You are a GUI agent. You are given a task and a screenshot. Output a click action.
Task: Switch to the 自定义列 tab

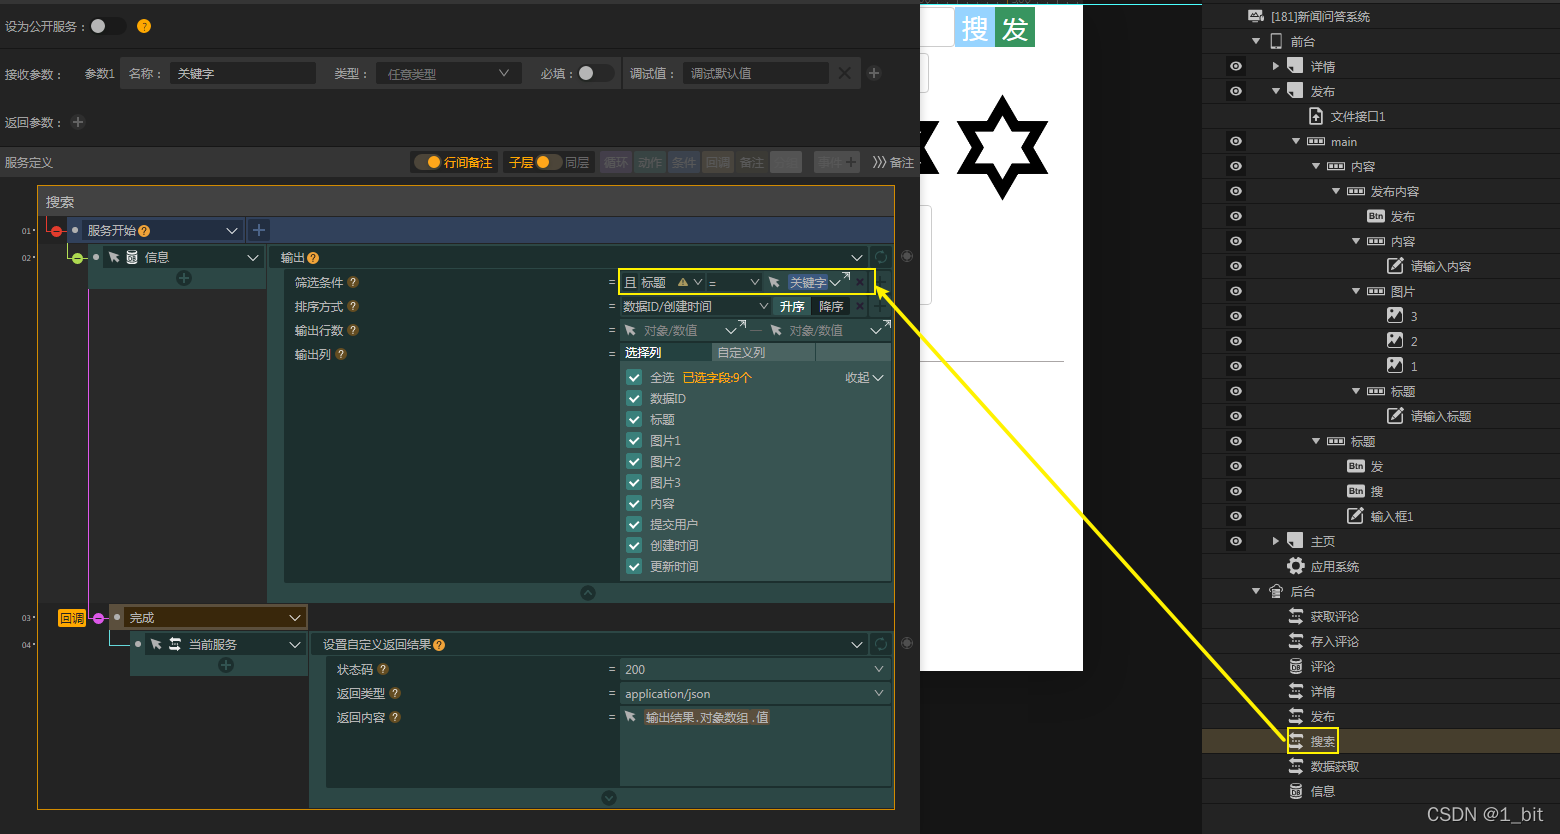coord(763,352)
